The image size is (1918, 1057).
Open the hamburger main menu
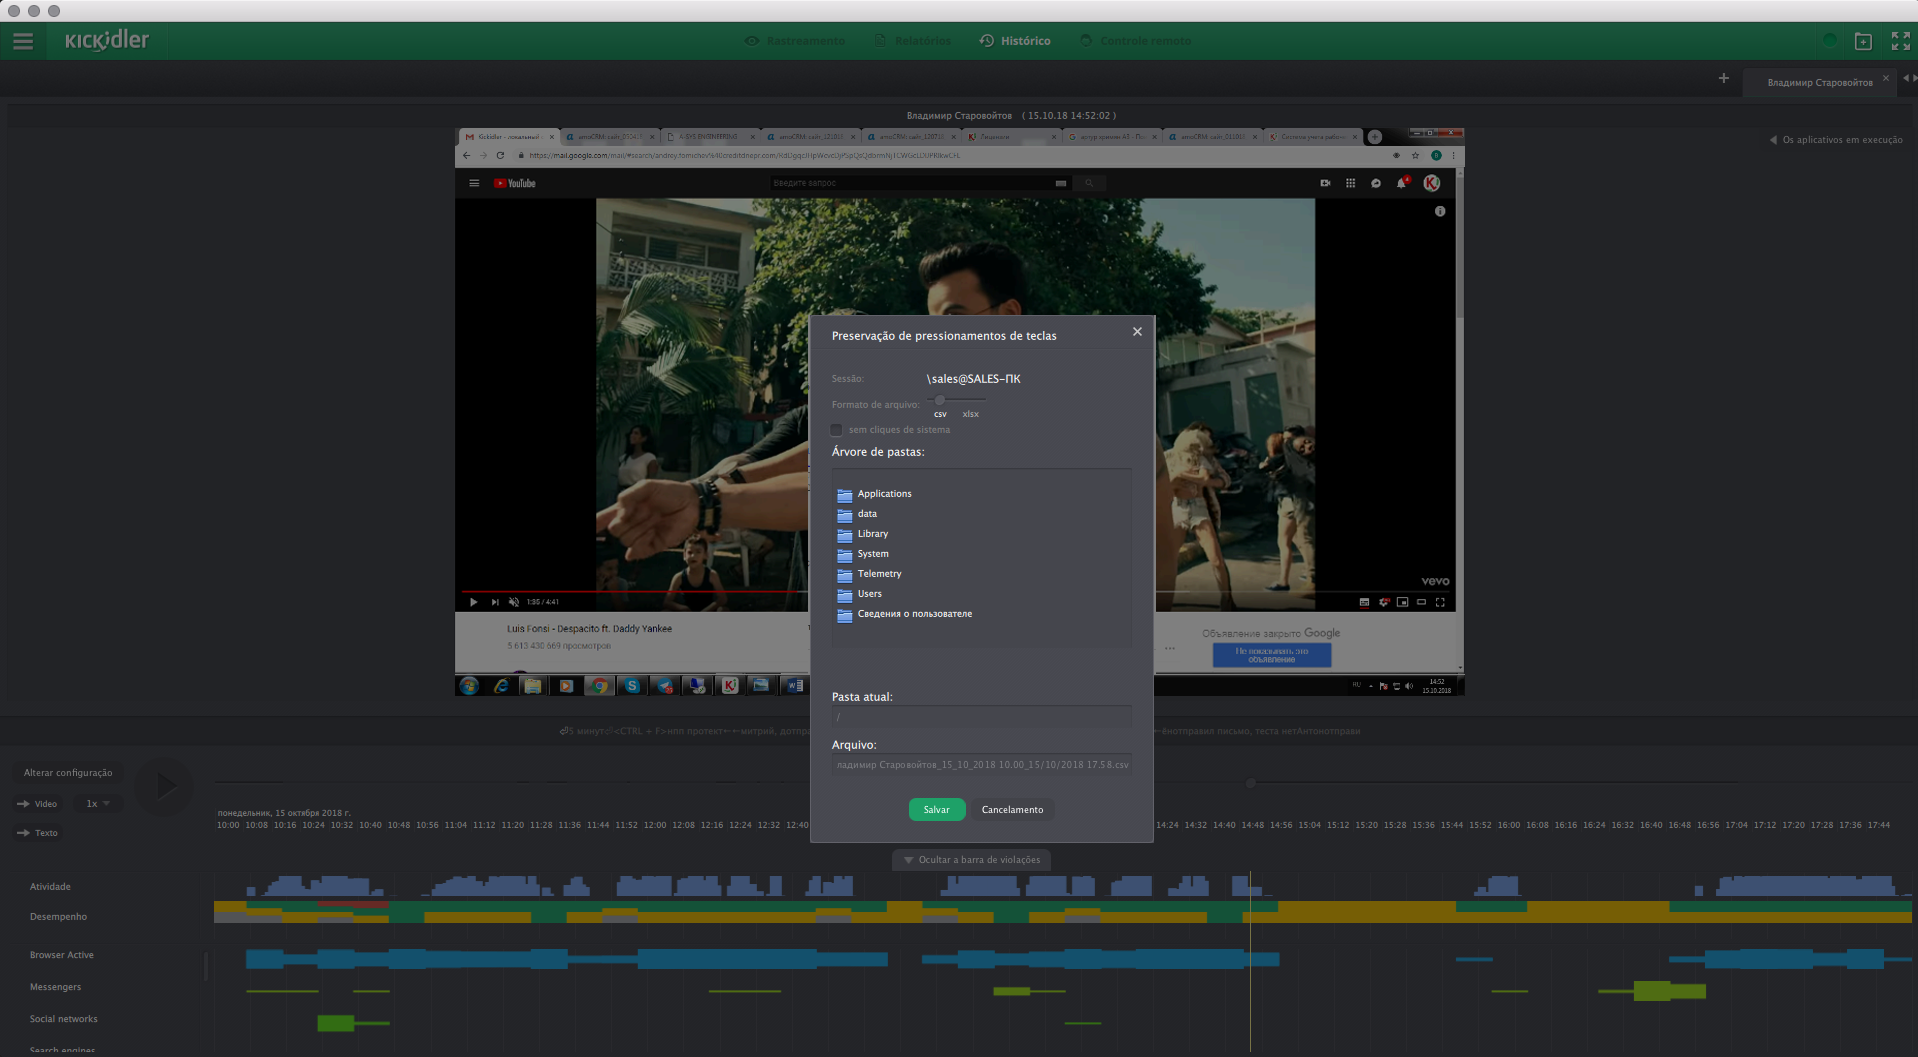23,41
